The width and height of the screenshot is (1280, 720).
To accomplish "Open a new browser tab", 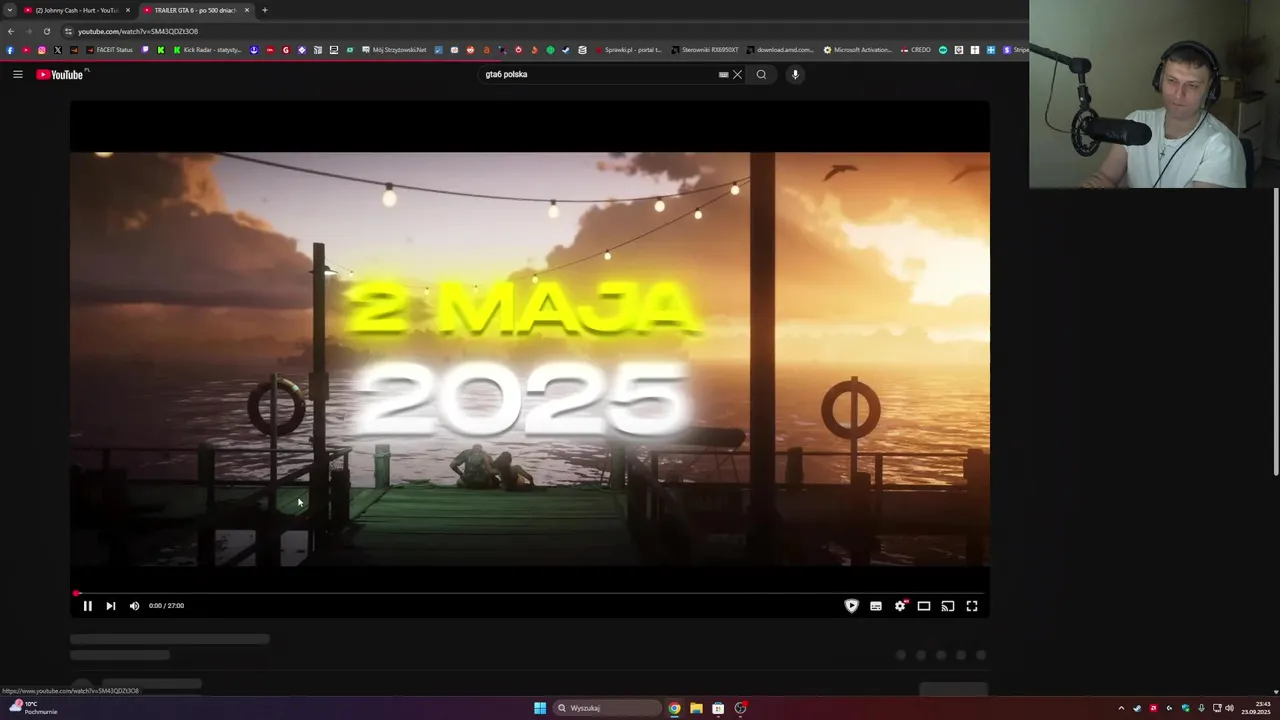I will pyautogui.click(x=265, y=10).
